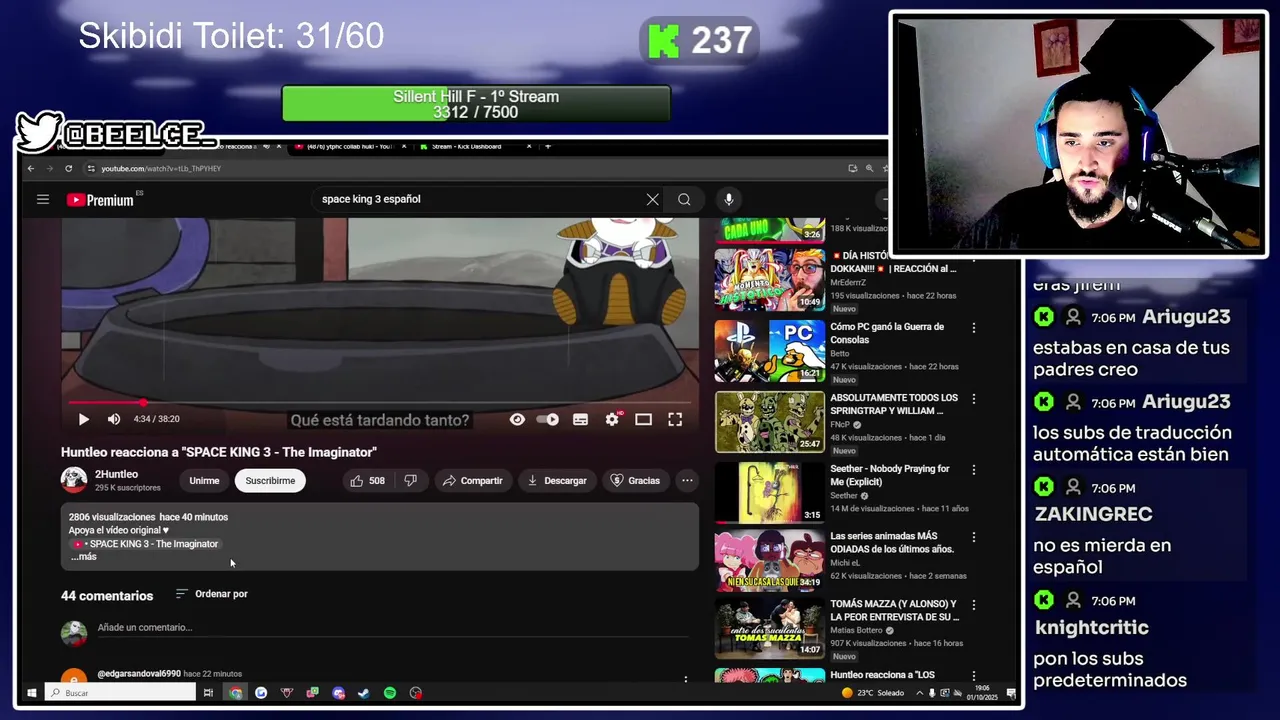This screenshot has height=720, width=1280.
Task: Open the Springtrap and William thumbnail
Action: pyautogui.click(x=769, y=421)
